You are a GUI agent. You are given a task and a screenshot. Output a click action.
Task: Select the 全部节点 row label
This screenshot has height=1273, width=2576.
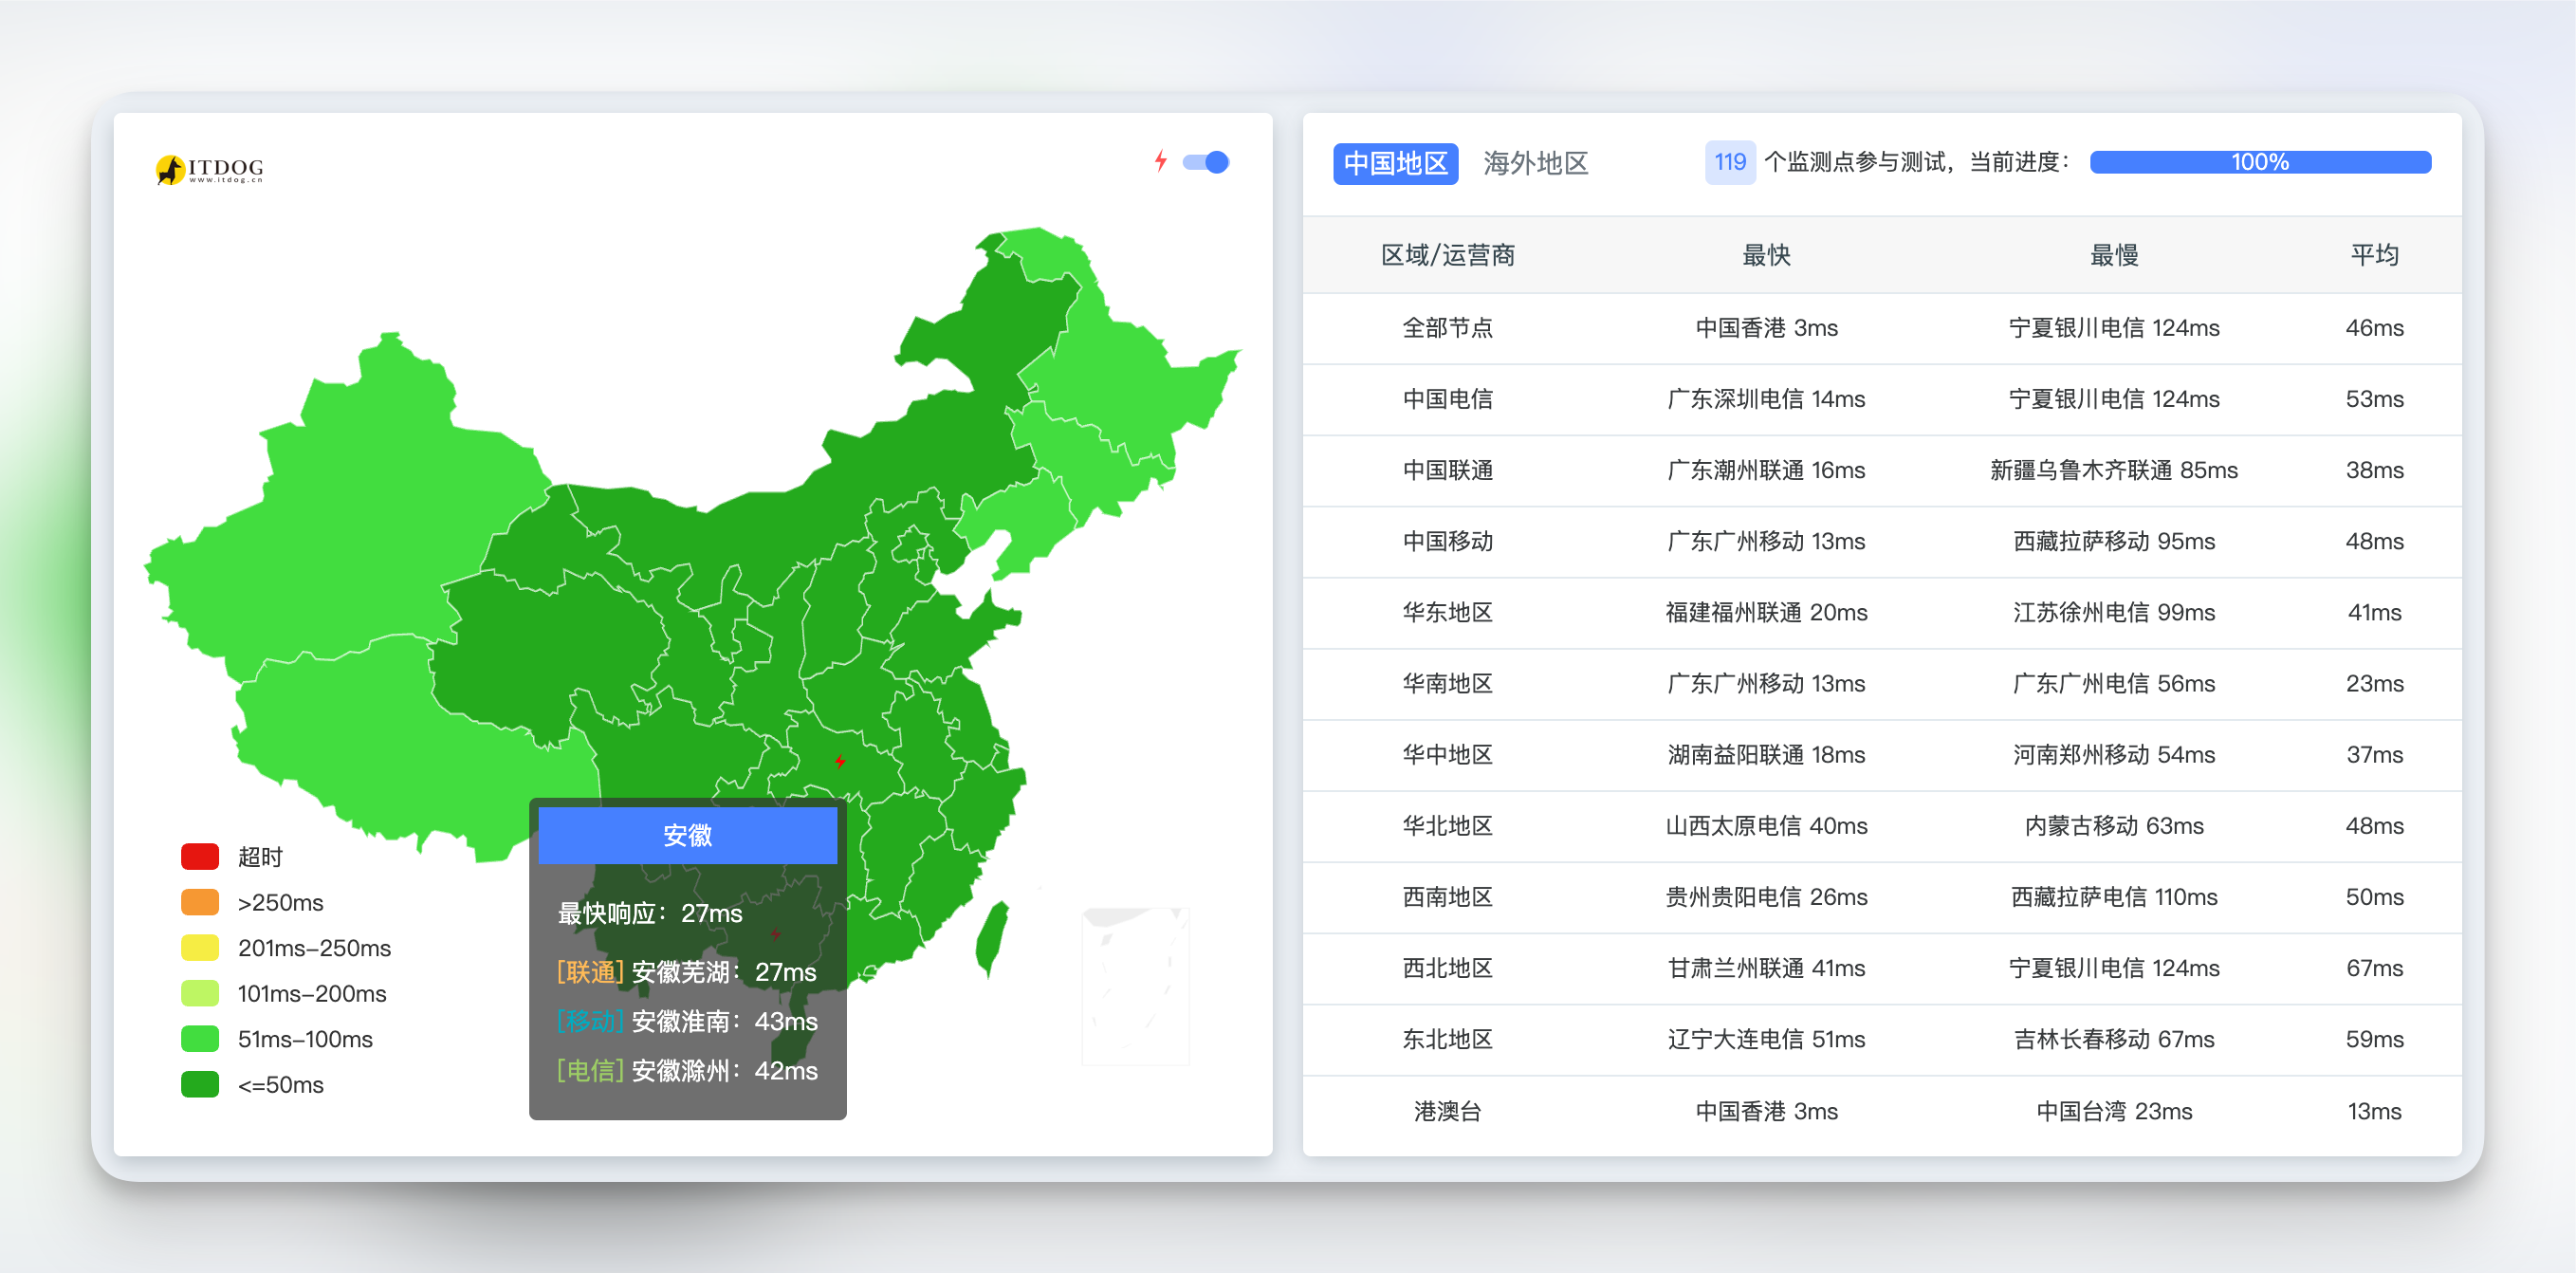click(1447, 328)
